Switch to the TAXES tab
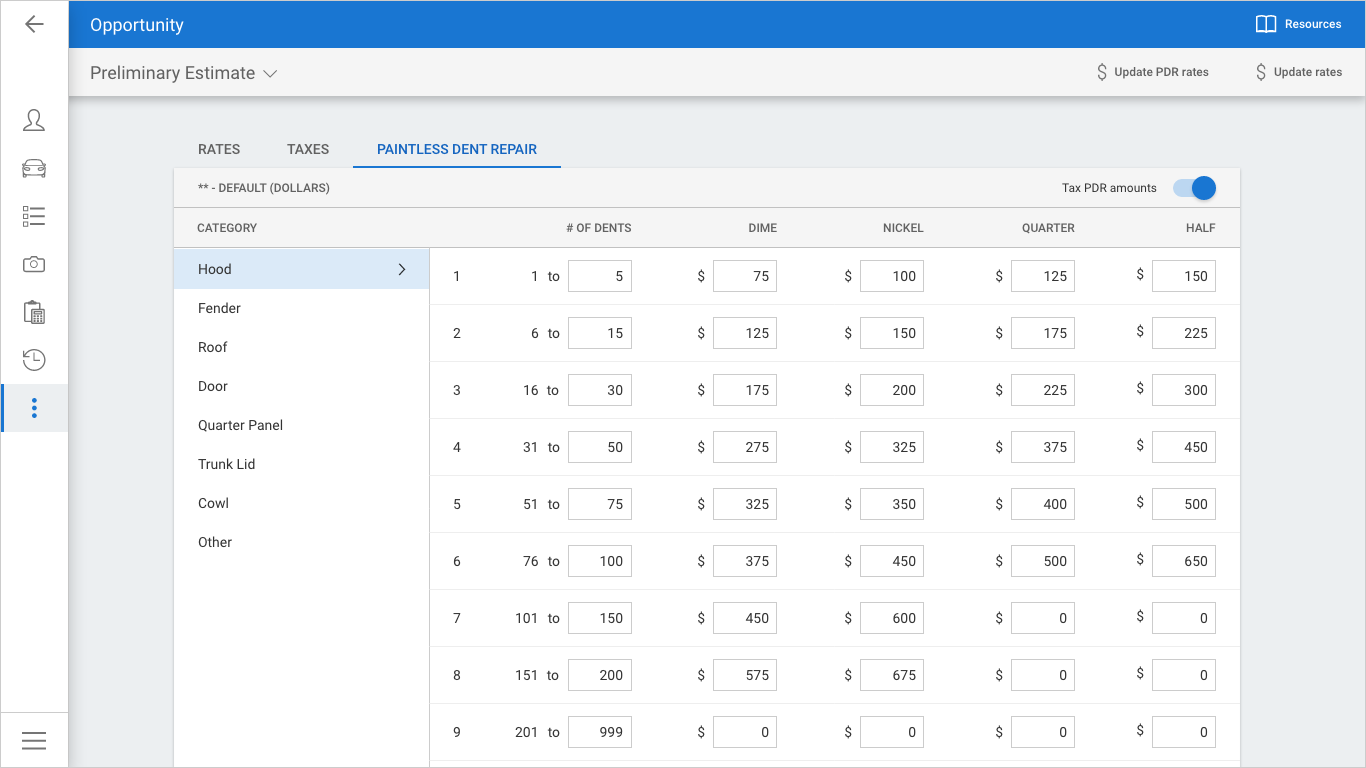Viewport: 1366px width, 768px height. point(308,149)
